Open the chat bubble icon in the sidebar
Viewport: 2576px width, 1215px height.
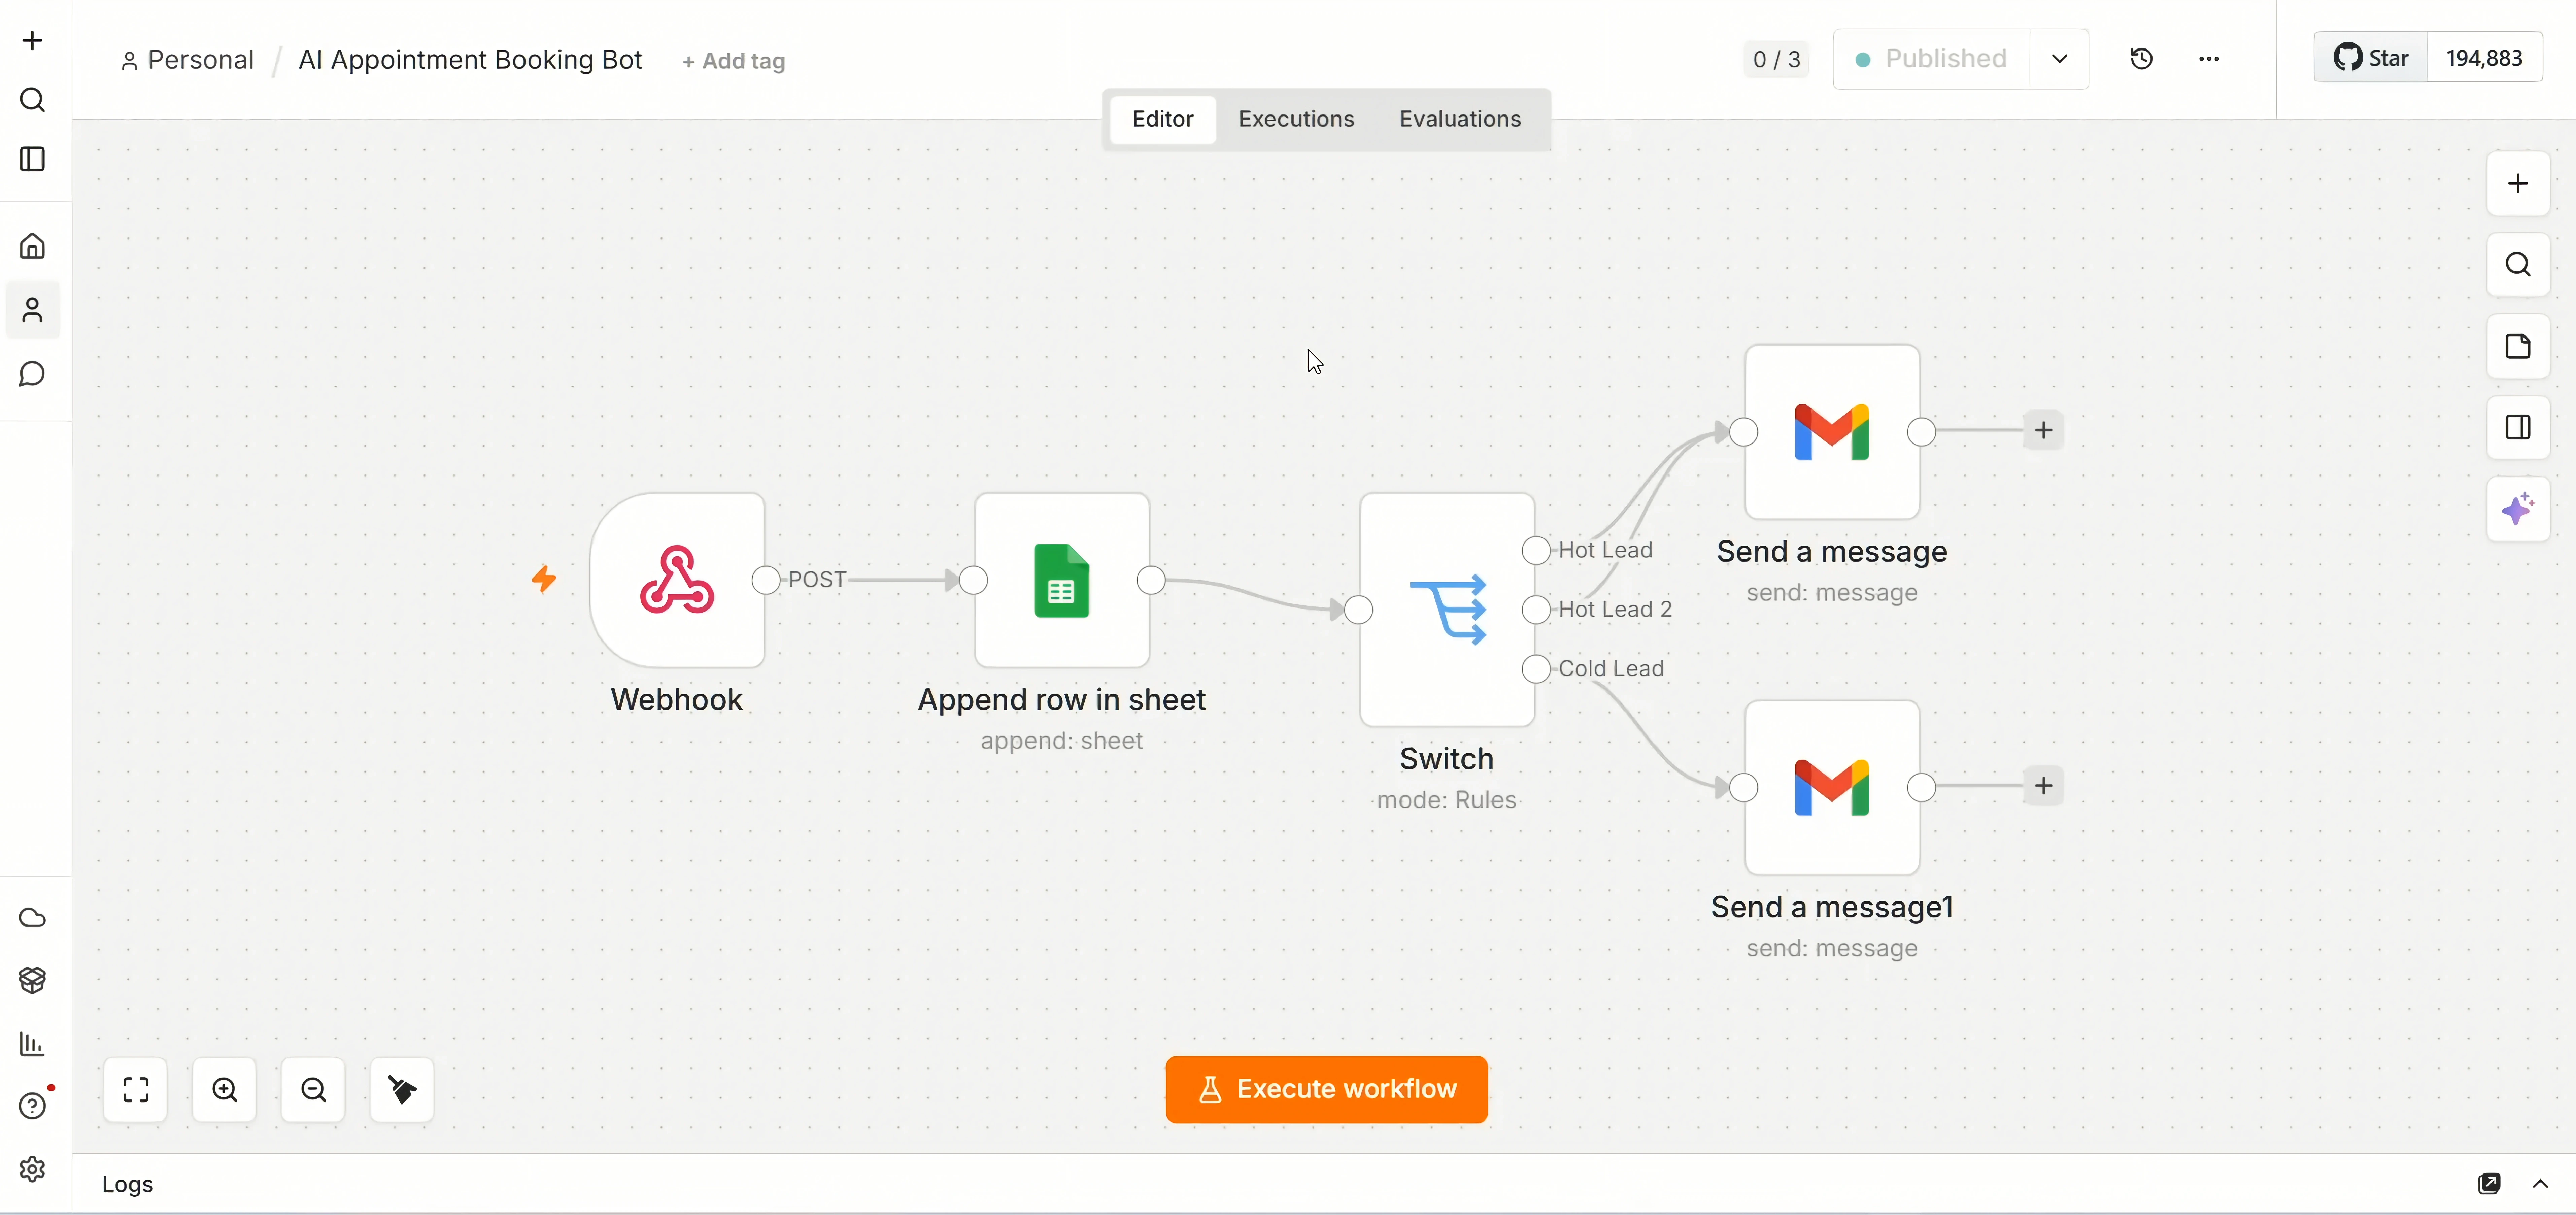[x=32, y=374]
